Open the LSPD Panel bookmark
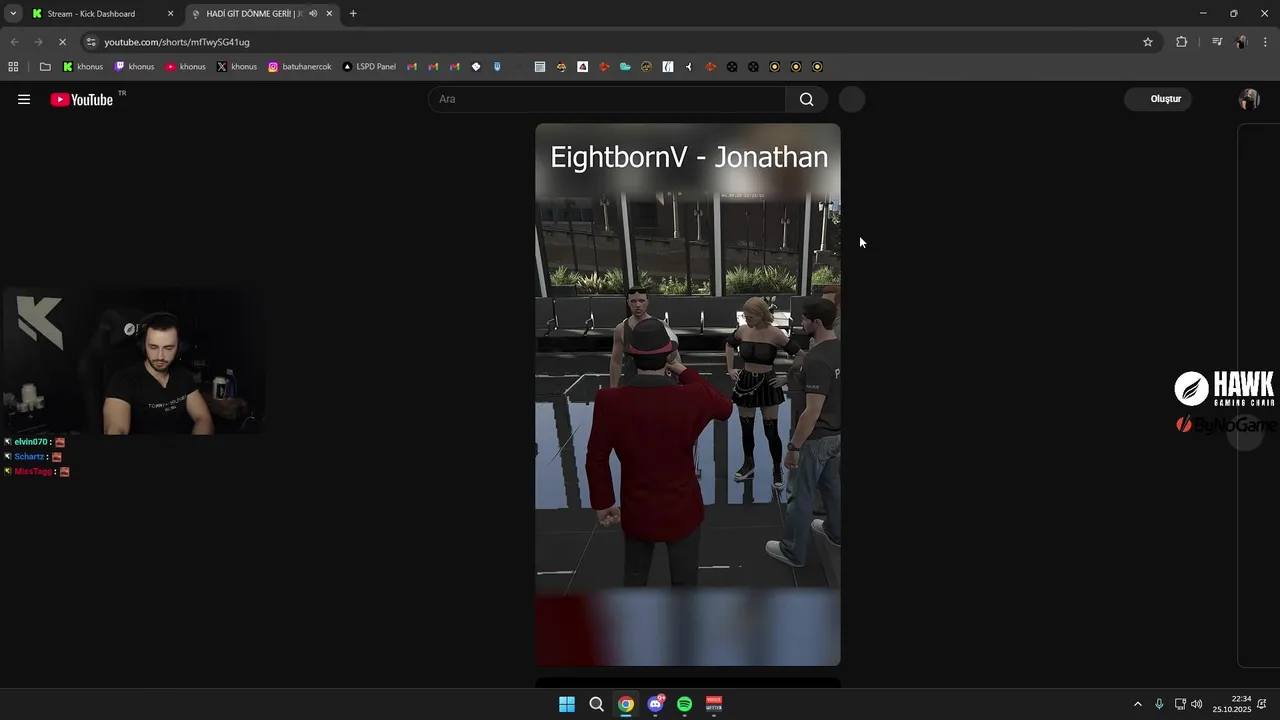This screenshot has width=1280, height=720. click(369, 67)
